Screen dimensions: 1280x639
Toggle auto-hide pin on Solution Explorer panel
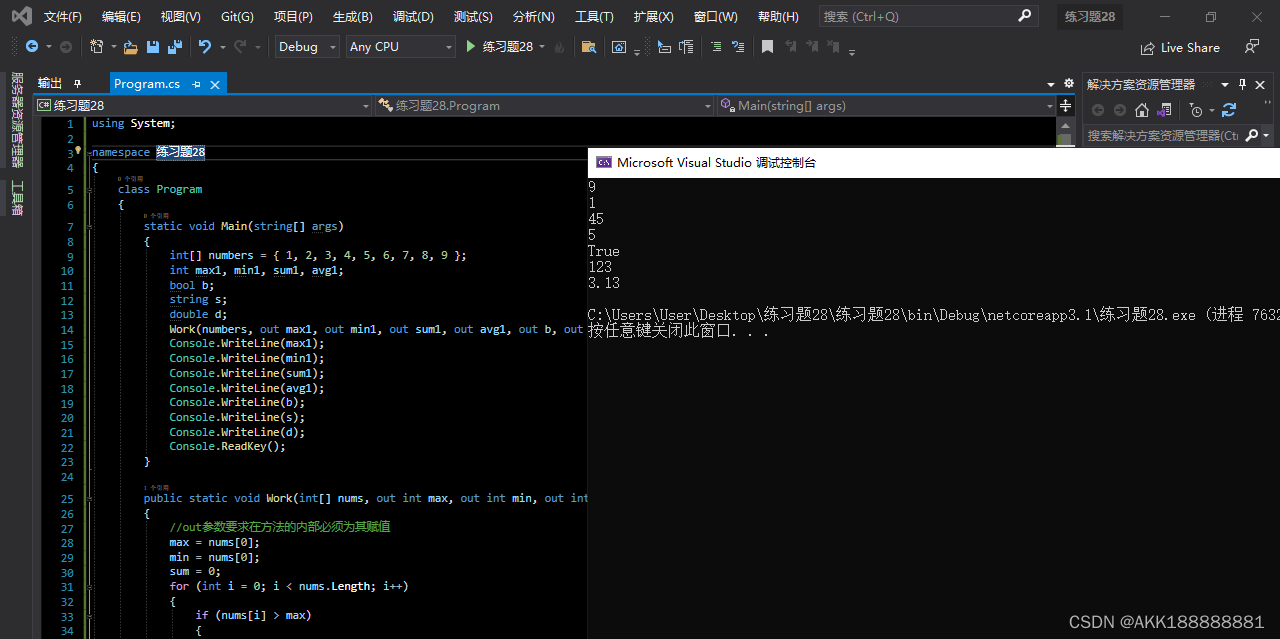1243,84
